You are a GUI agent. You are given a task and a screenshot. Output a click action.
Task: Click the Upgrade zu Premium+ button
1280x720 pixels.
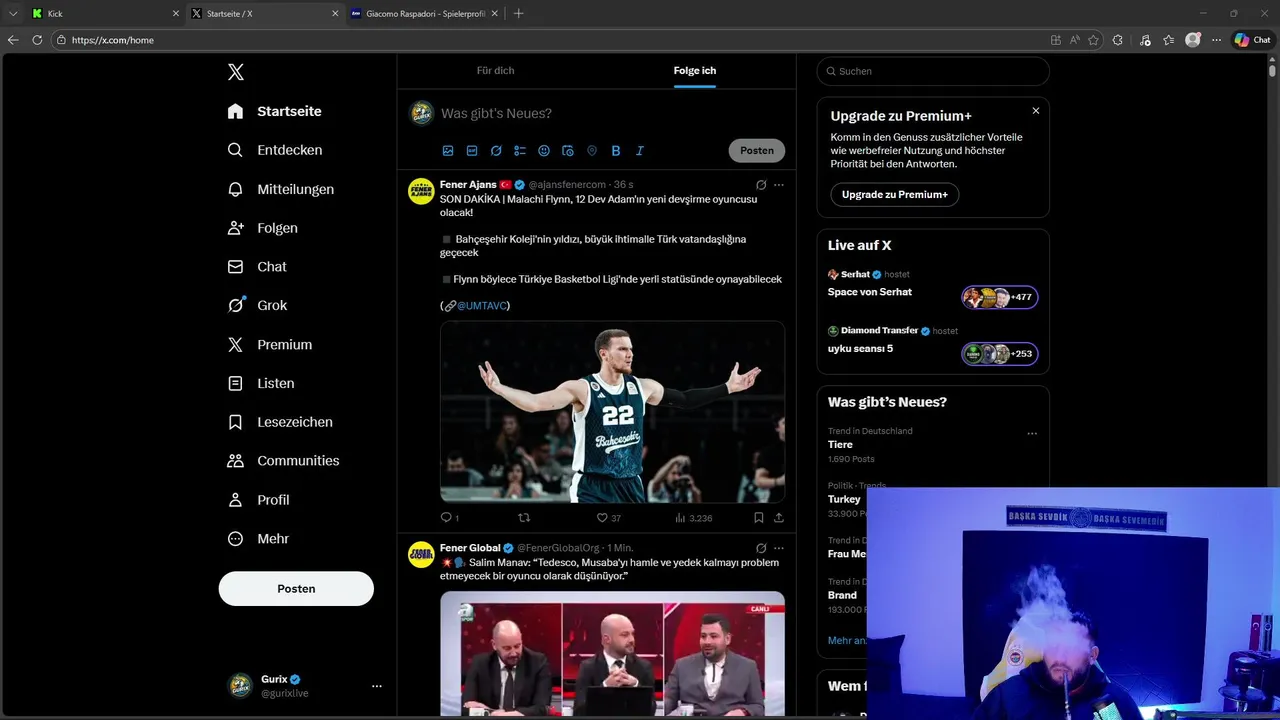(894, 195)
